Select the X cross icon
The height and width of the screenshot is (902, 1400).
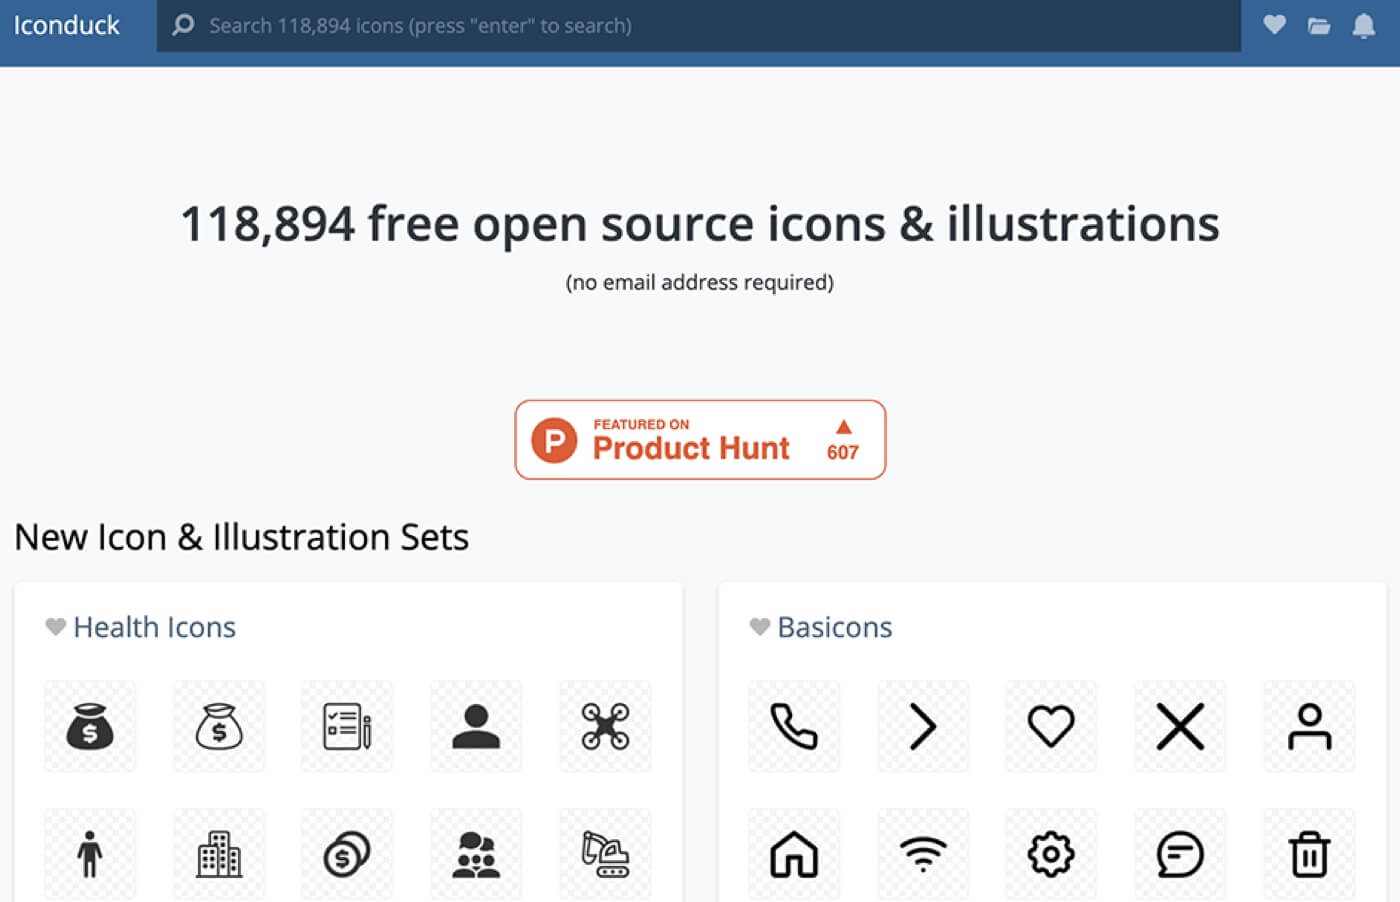coord(1180,726)
